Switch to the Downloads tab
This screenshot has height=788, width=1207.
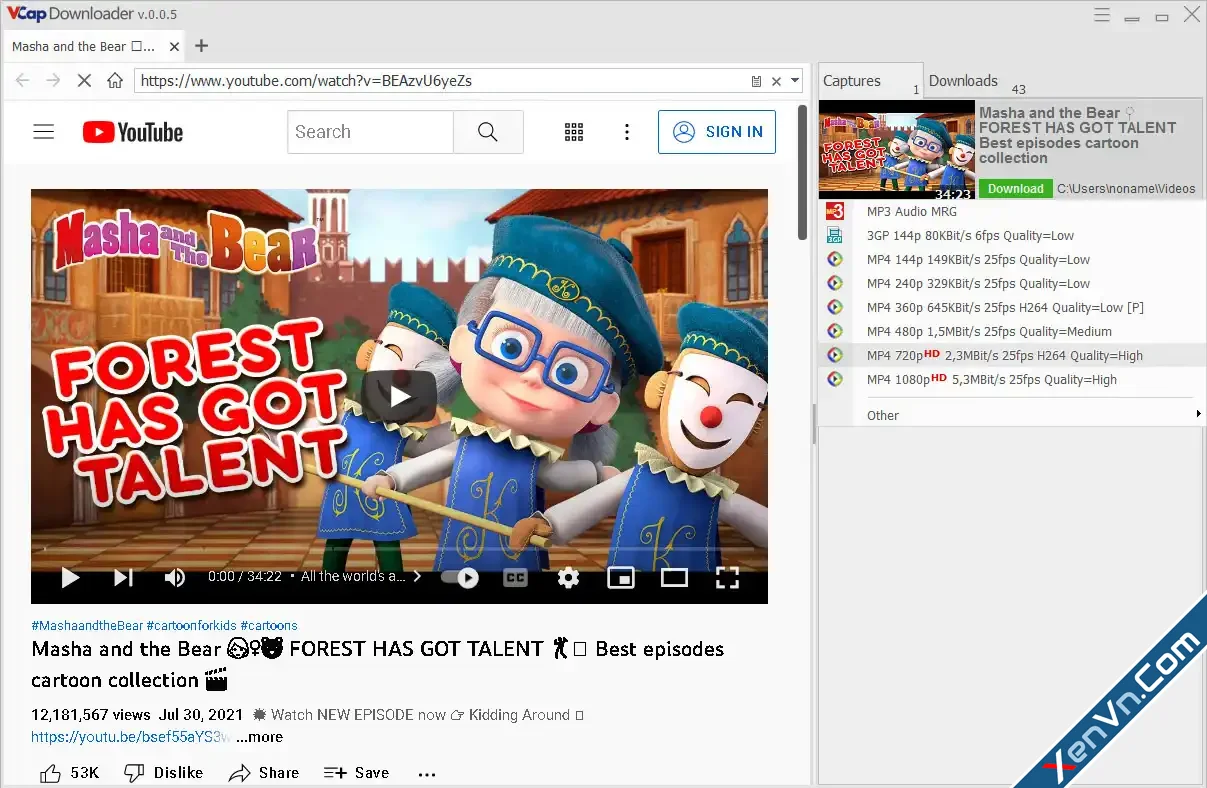point(963,81)
